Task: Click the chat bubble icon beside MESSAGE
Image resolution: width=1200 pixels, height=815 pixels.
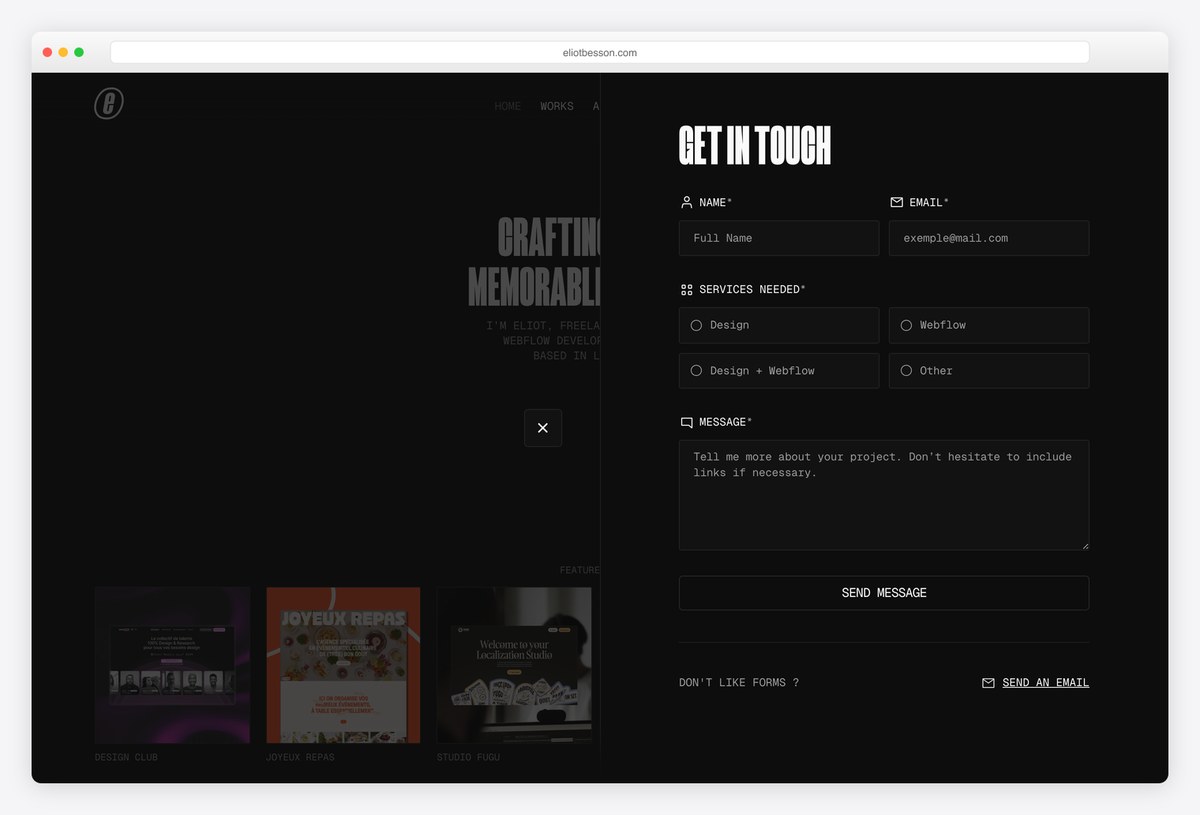Action: 686,423
